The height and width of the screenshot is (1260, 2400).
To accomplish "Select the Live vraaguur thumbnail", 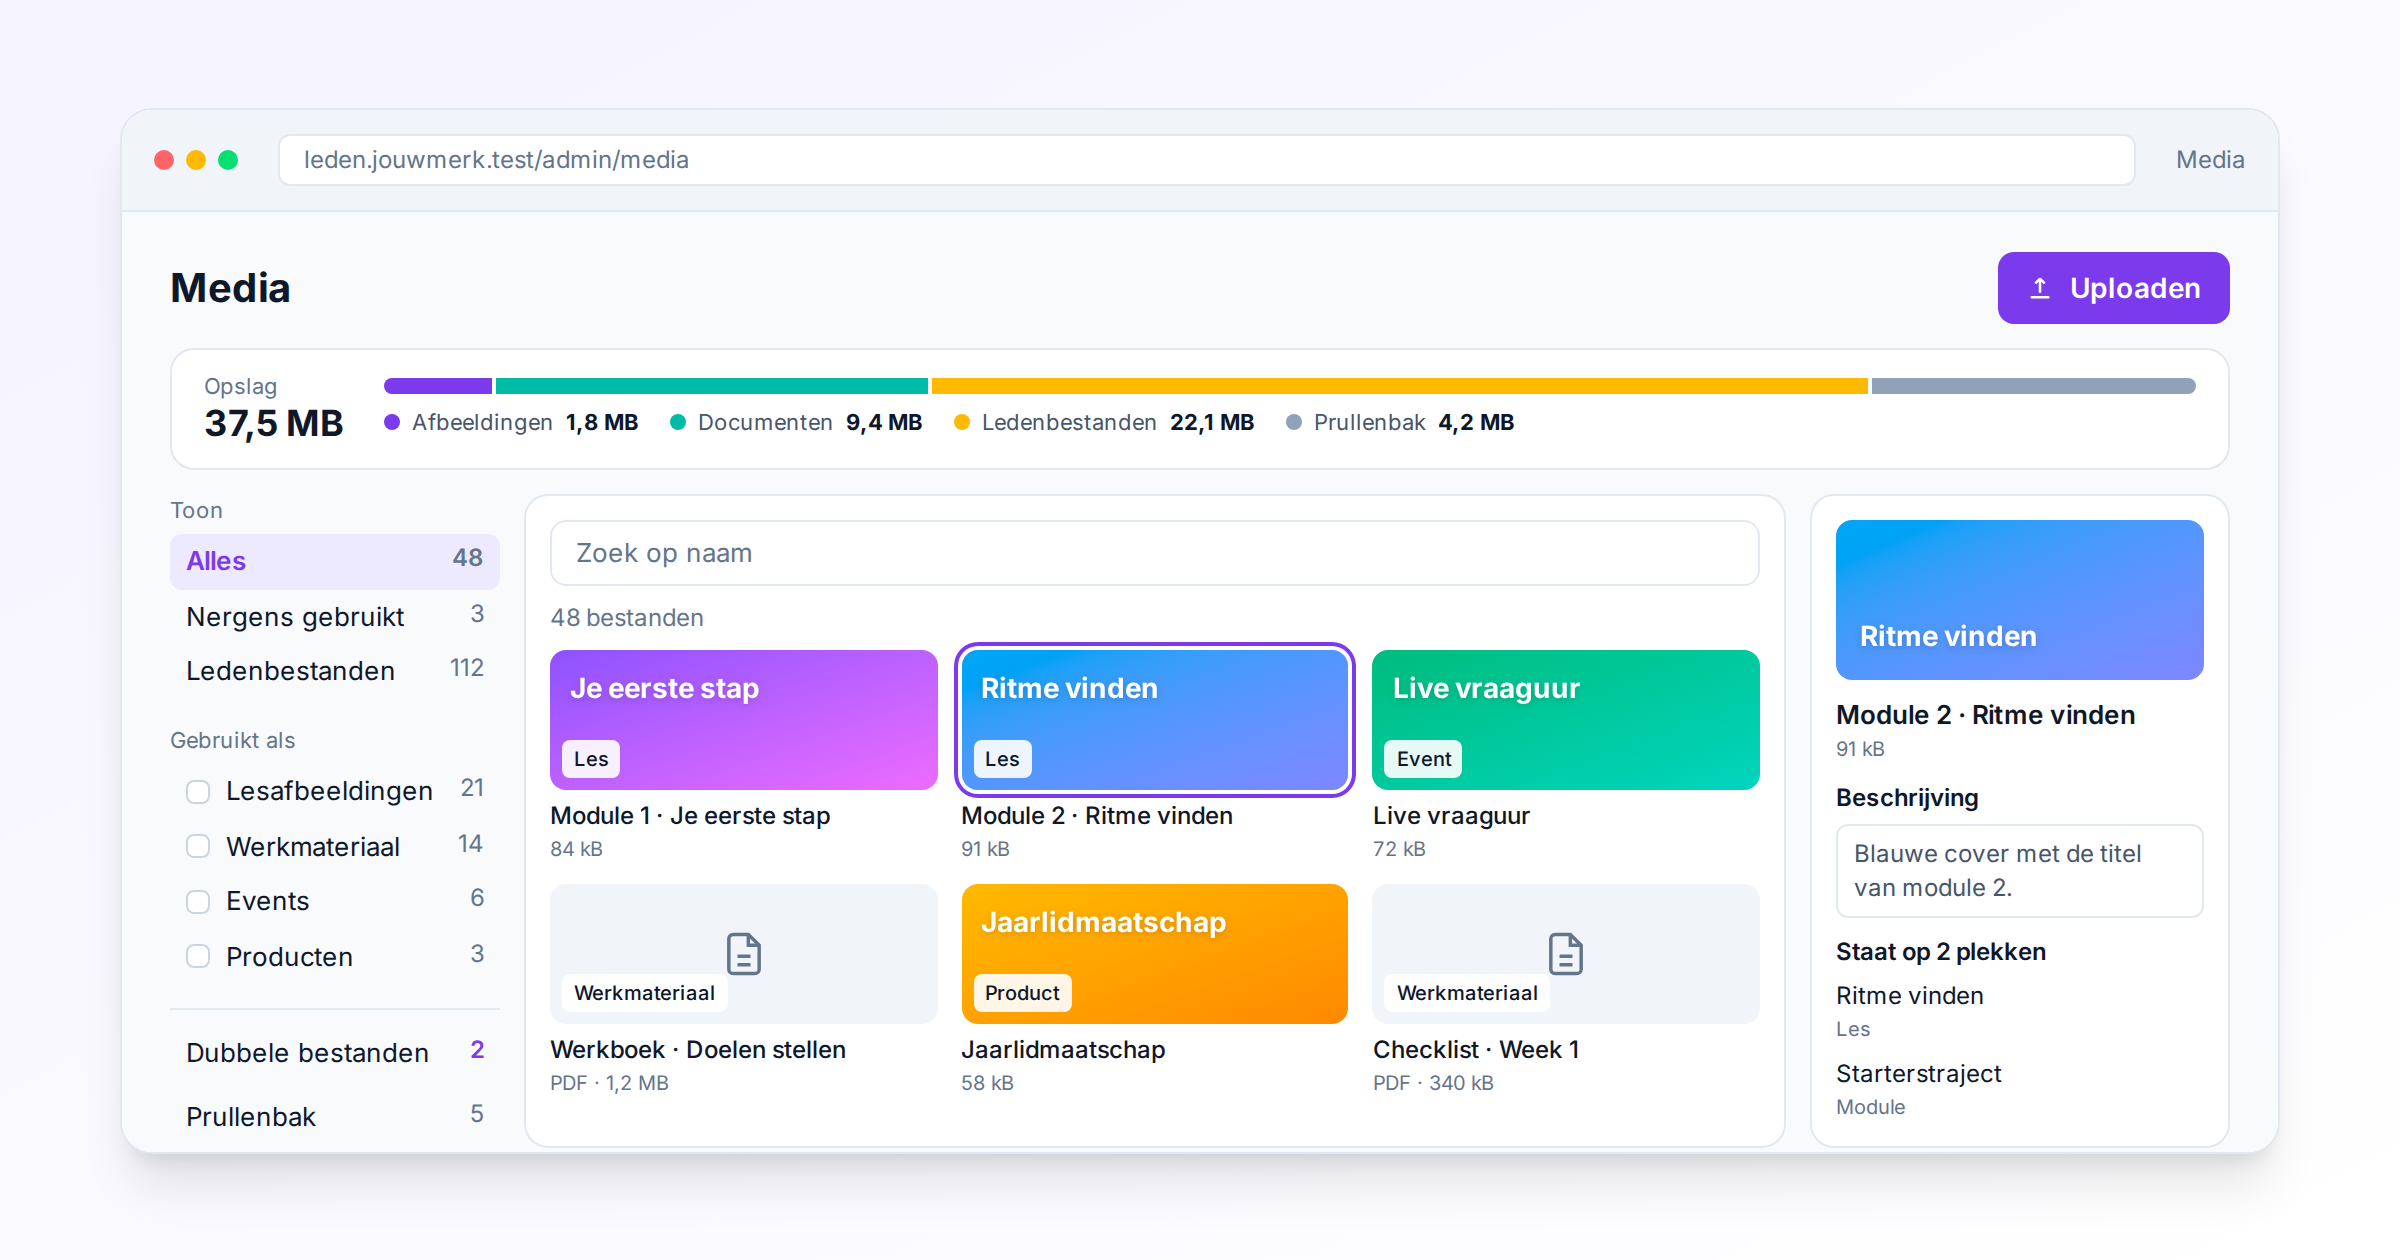I will [1565, 720].
